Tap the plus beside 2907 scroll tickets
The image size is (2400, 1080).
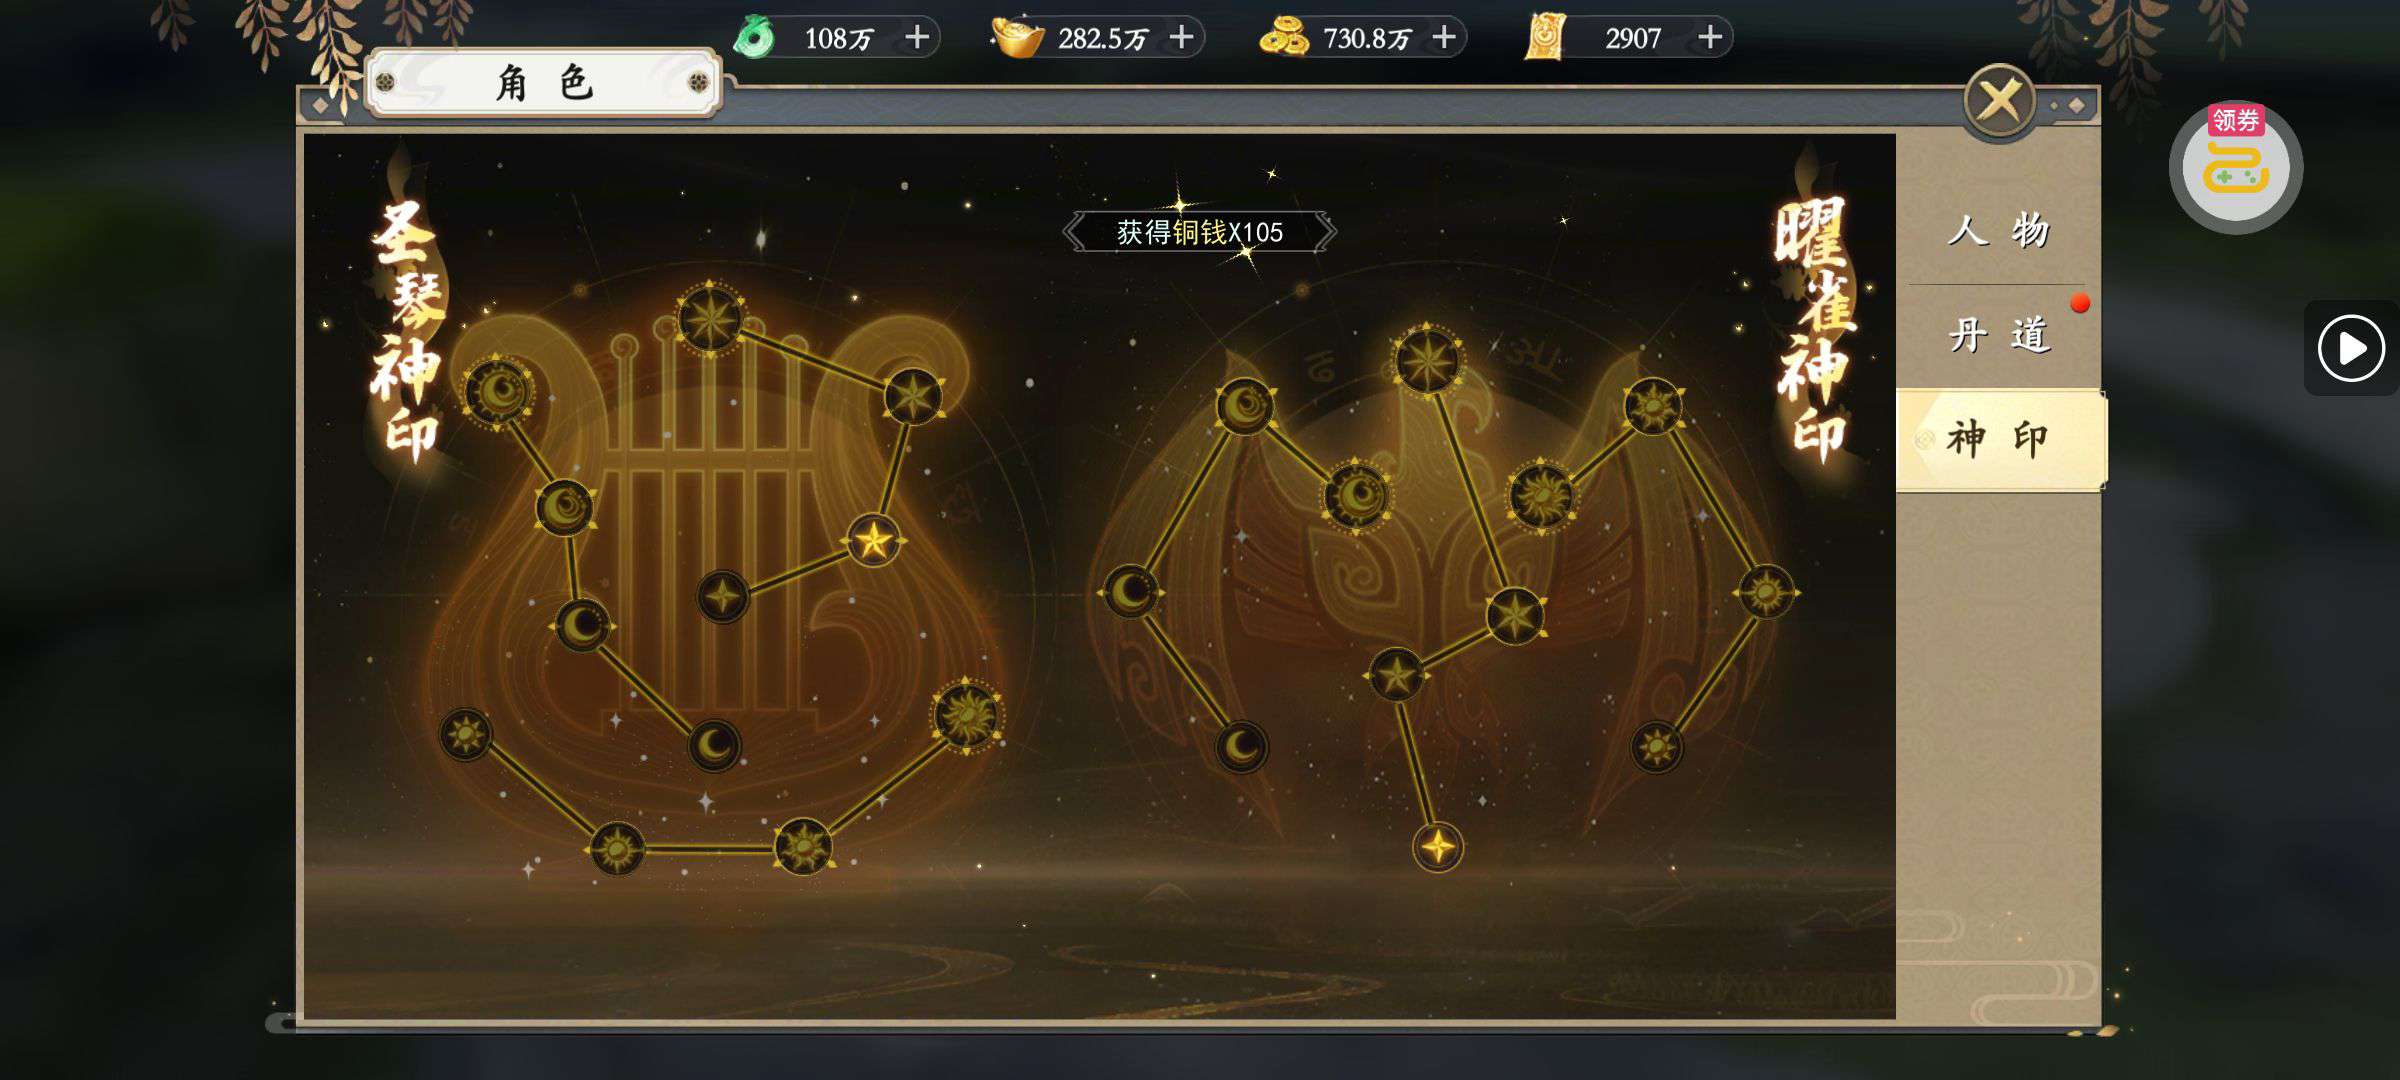pos(1710,38)
